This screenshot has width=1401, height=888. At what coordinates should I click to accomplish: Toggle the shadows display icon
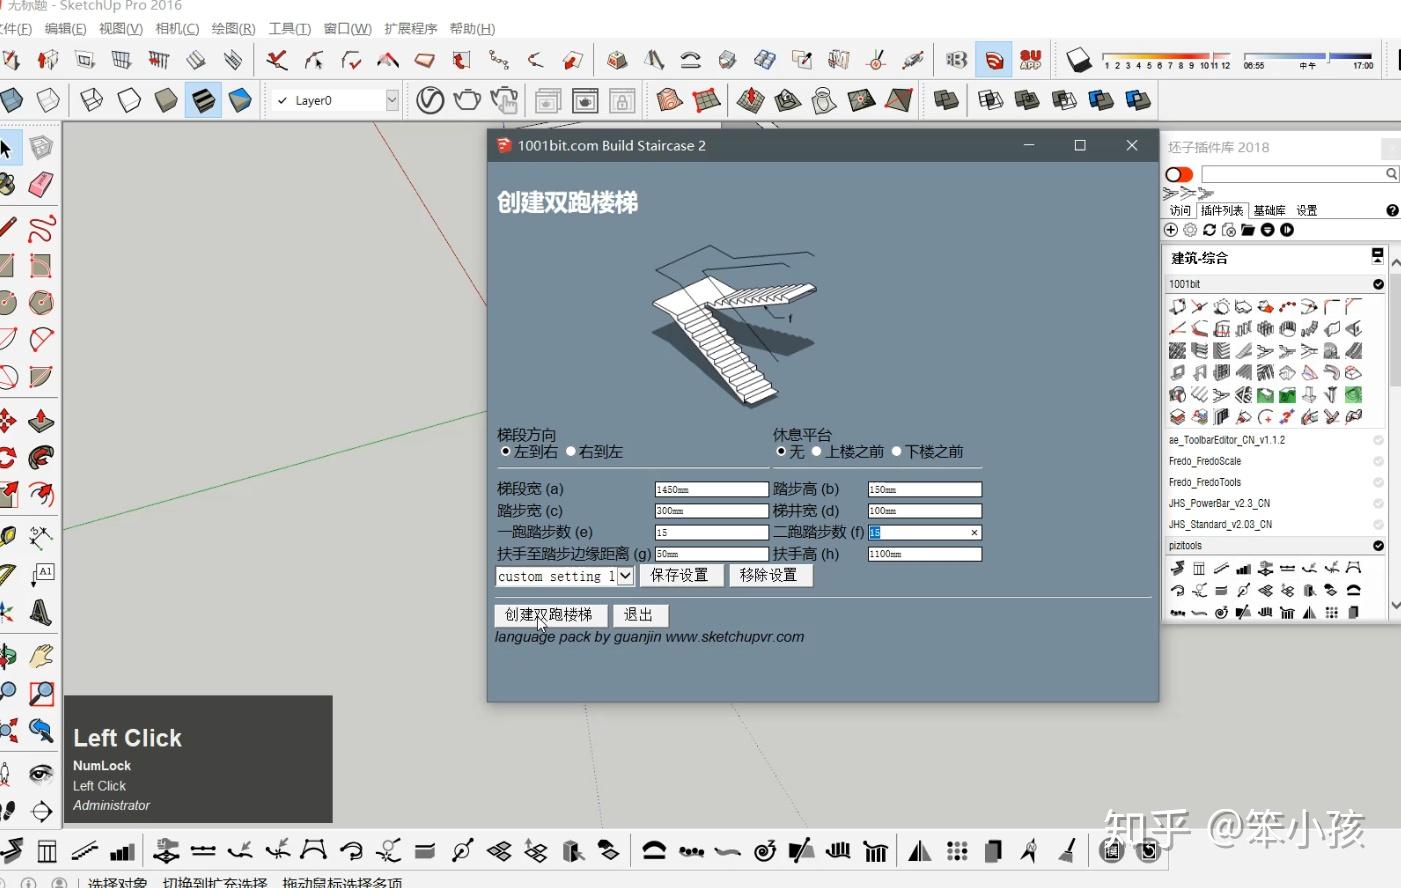[x=1078, y=61]
